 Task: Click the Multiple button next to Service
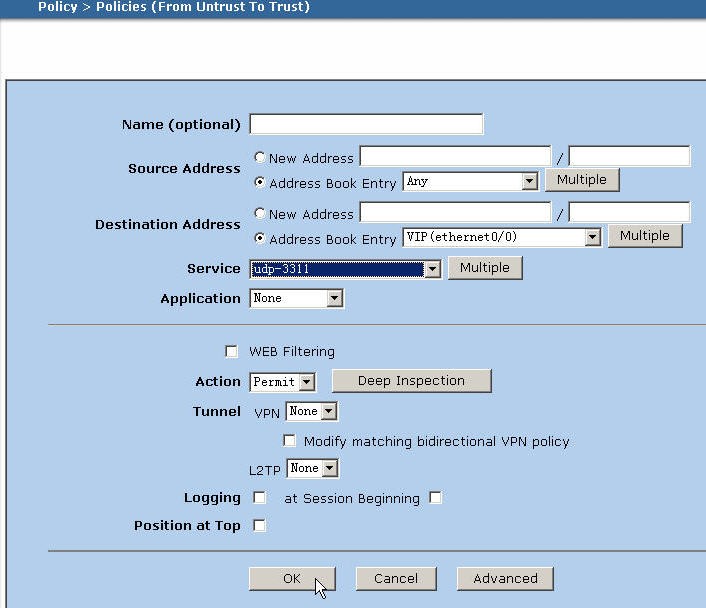485,268
